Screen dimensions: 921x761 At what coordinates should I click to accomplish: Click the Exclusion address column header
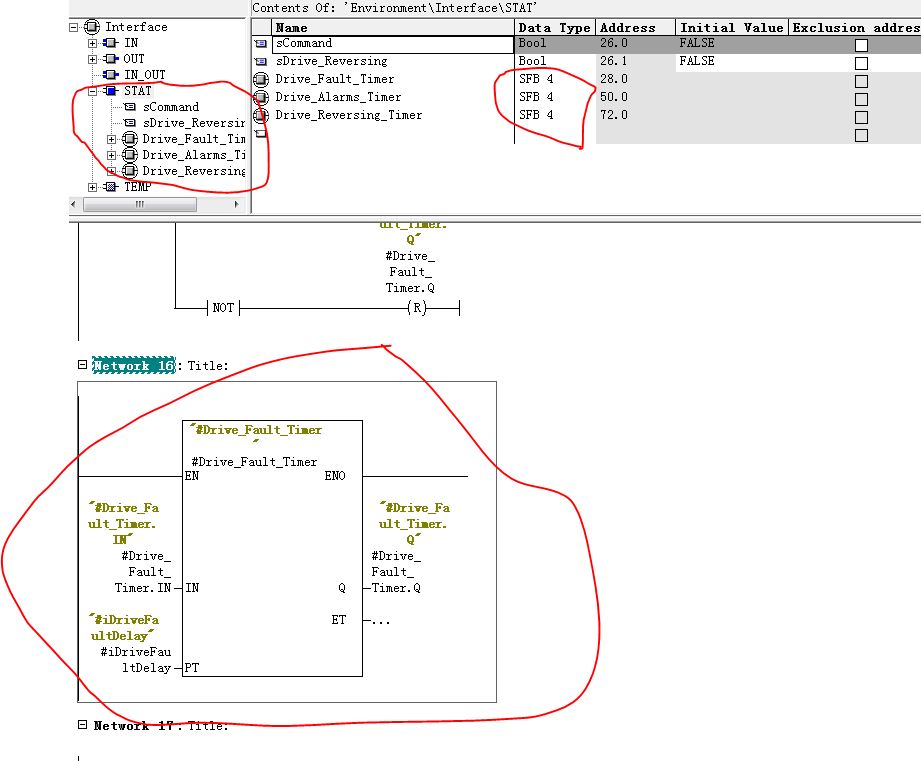(x=855, y=28)
